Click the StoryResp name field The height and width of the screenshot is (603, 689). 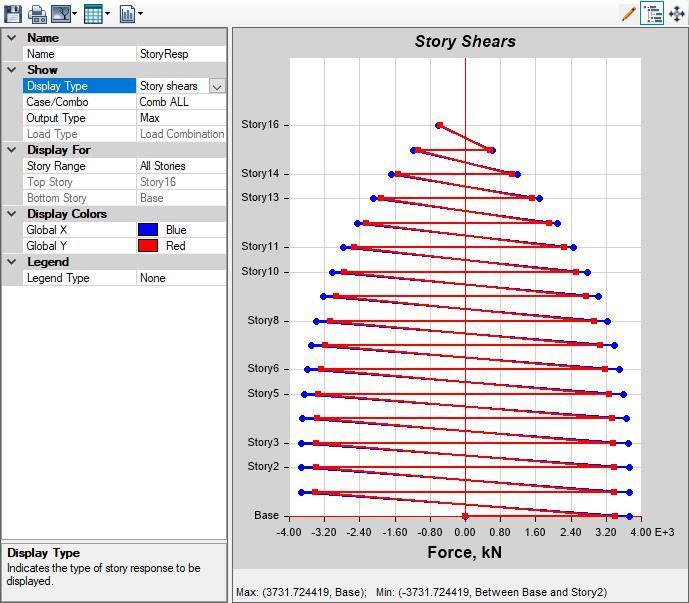click(181, 54)
